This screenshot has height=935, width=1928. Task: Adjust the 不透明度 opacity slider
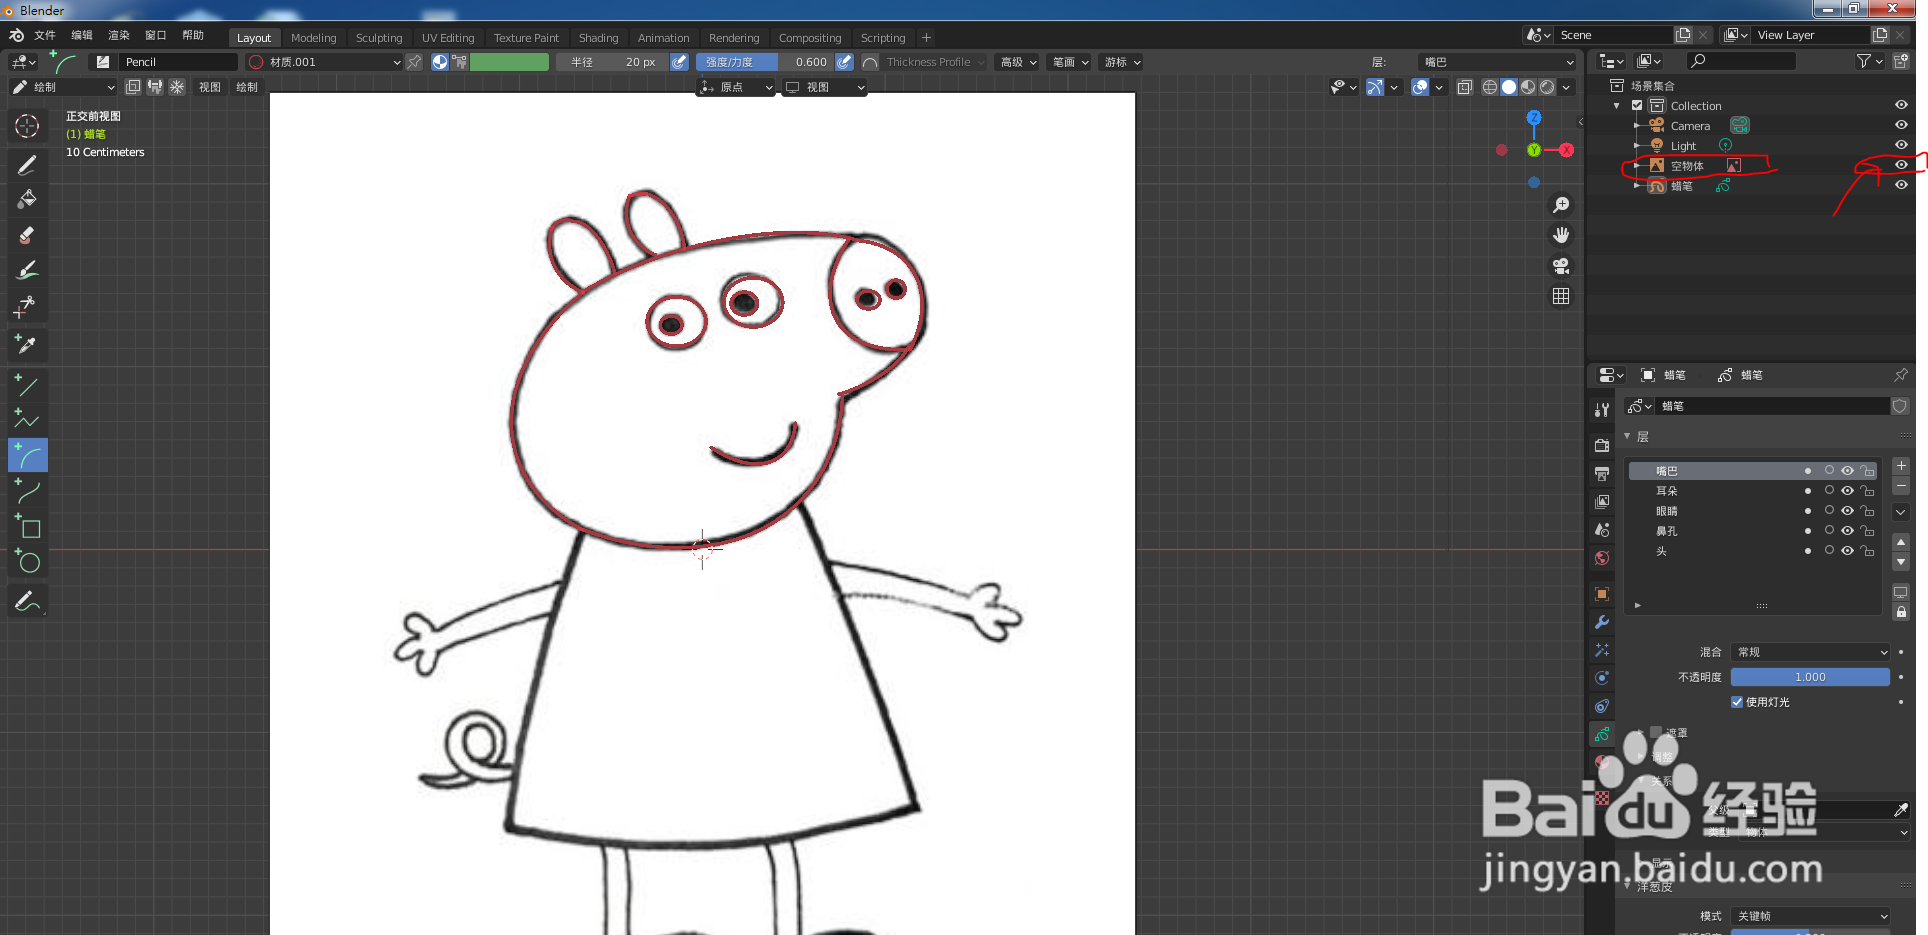pos(1811,677)
